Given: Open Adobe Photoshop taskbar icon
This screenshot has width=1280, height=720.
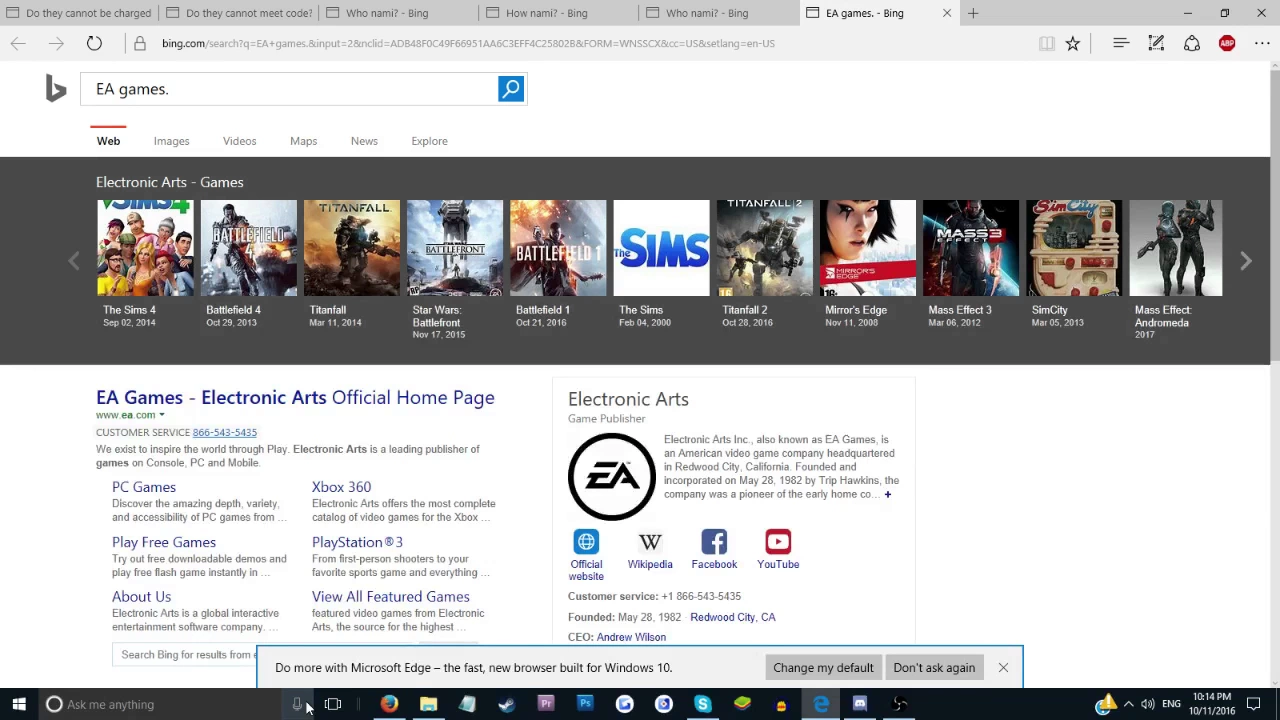Looking at the screenshot, I should tap(585, 704).
